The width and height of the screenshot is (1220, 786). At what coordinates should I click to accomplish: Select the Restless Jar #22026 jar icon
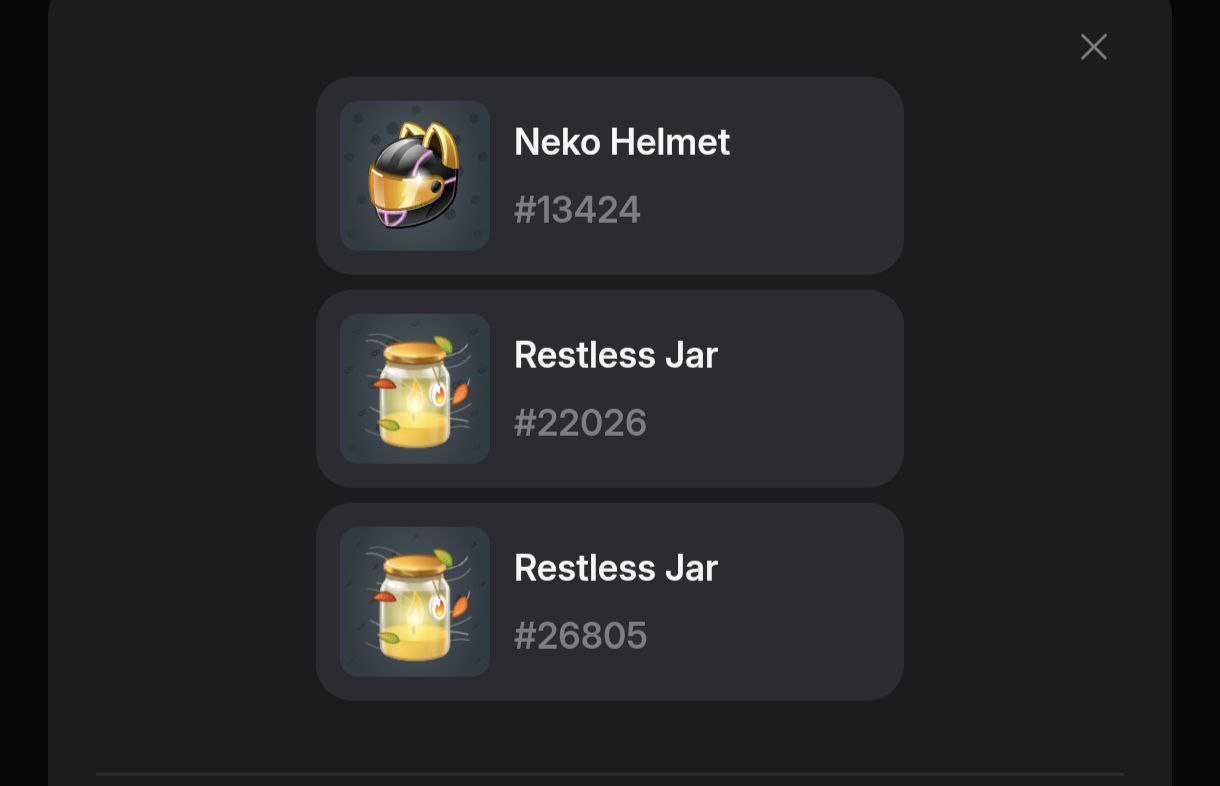point(415,389)
